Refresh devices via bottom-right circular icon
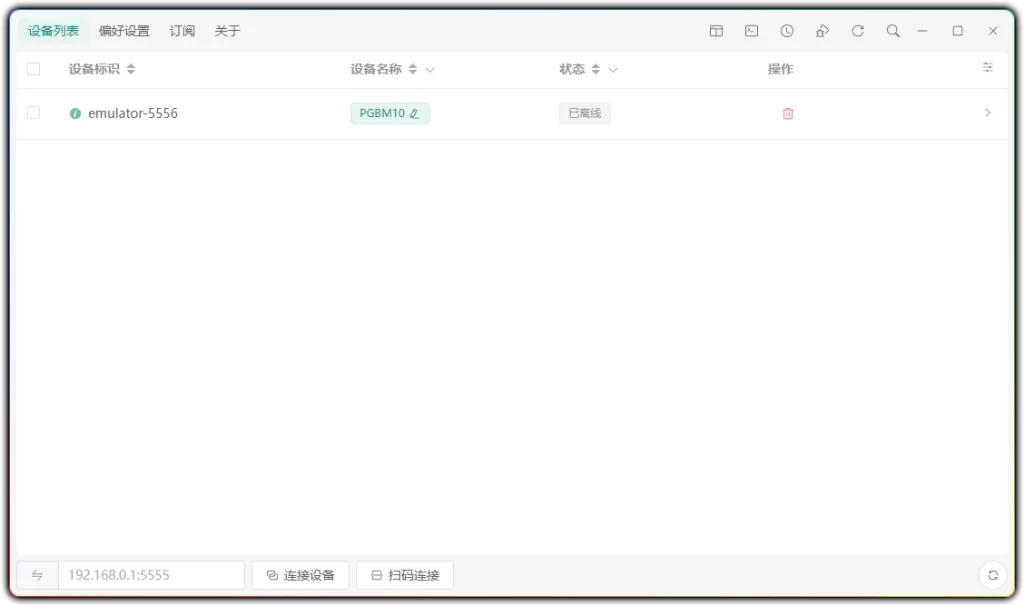The width and height of the screenshot is (1024, 606). (x=993, y=575)
